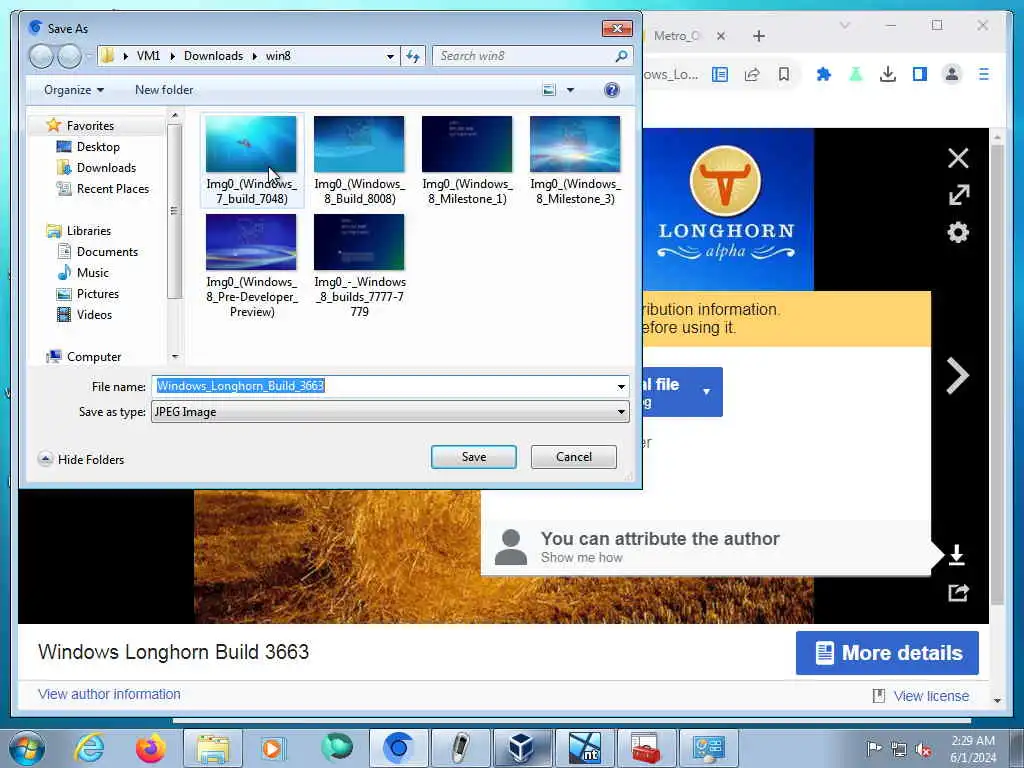This screenshot has height=768, width=1024.
Task: Close the media viewer overlay
Action: tap(958, 158)
